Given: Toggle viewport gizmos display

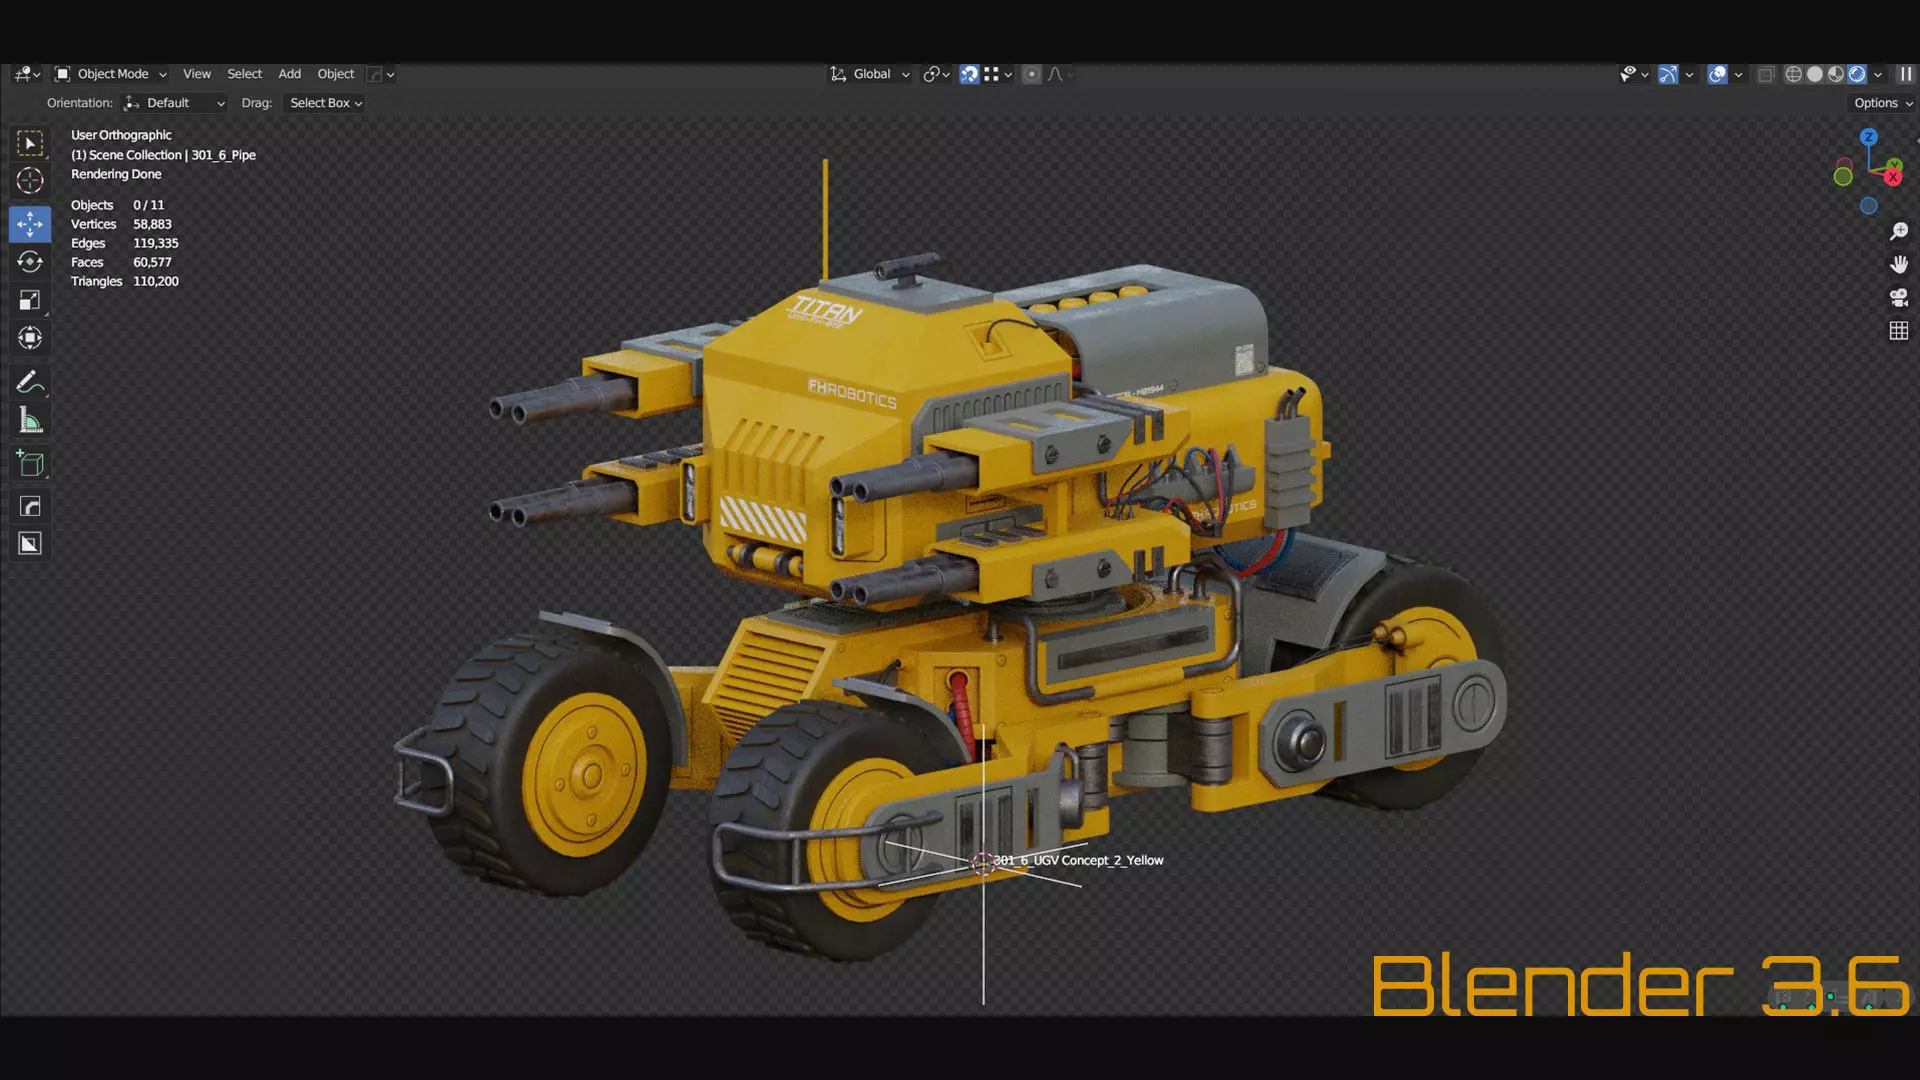Looking at the screenshot, I should click(x=1668, y=74).
